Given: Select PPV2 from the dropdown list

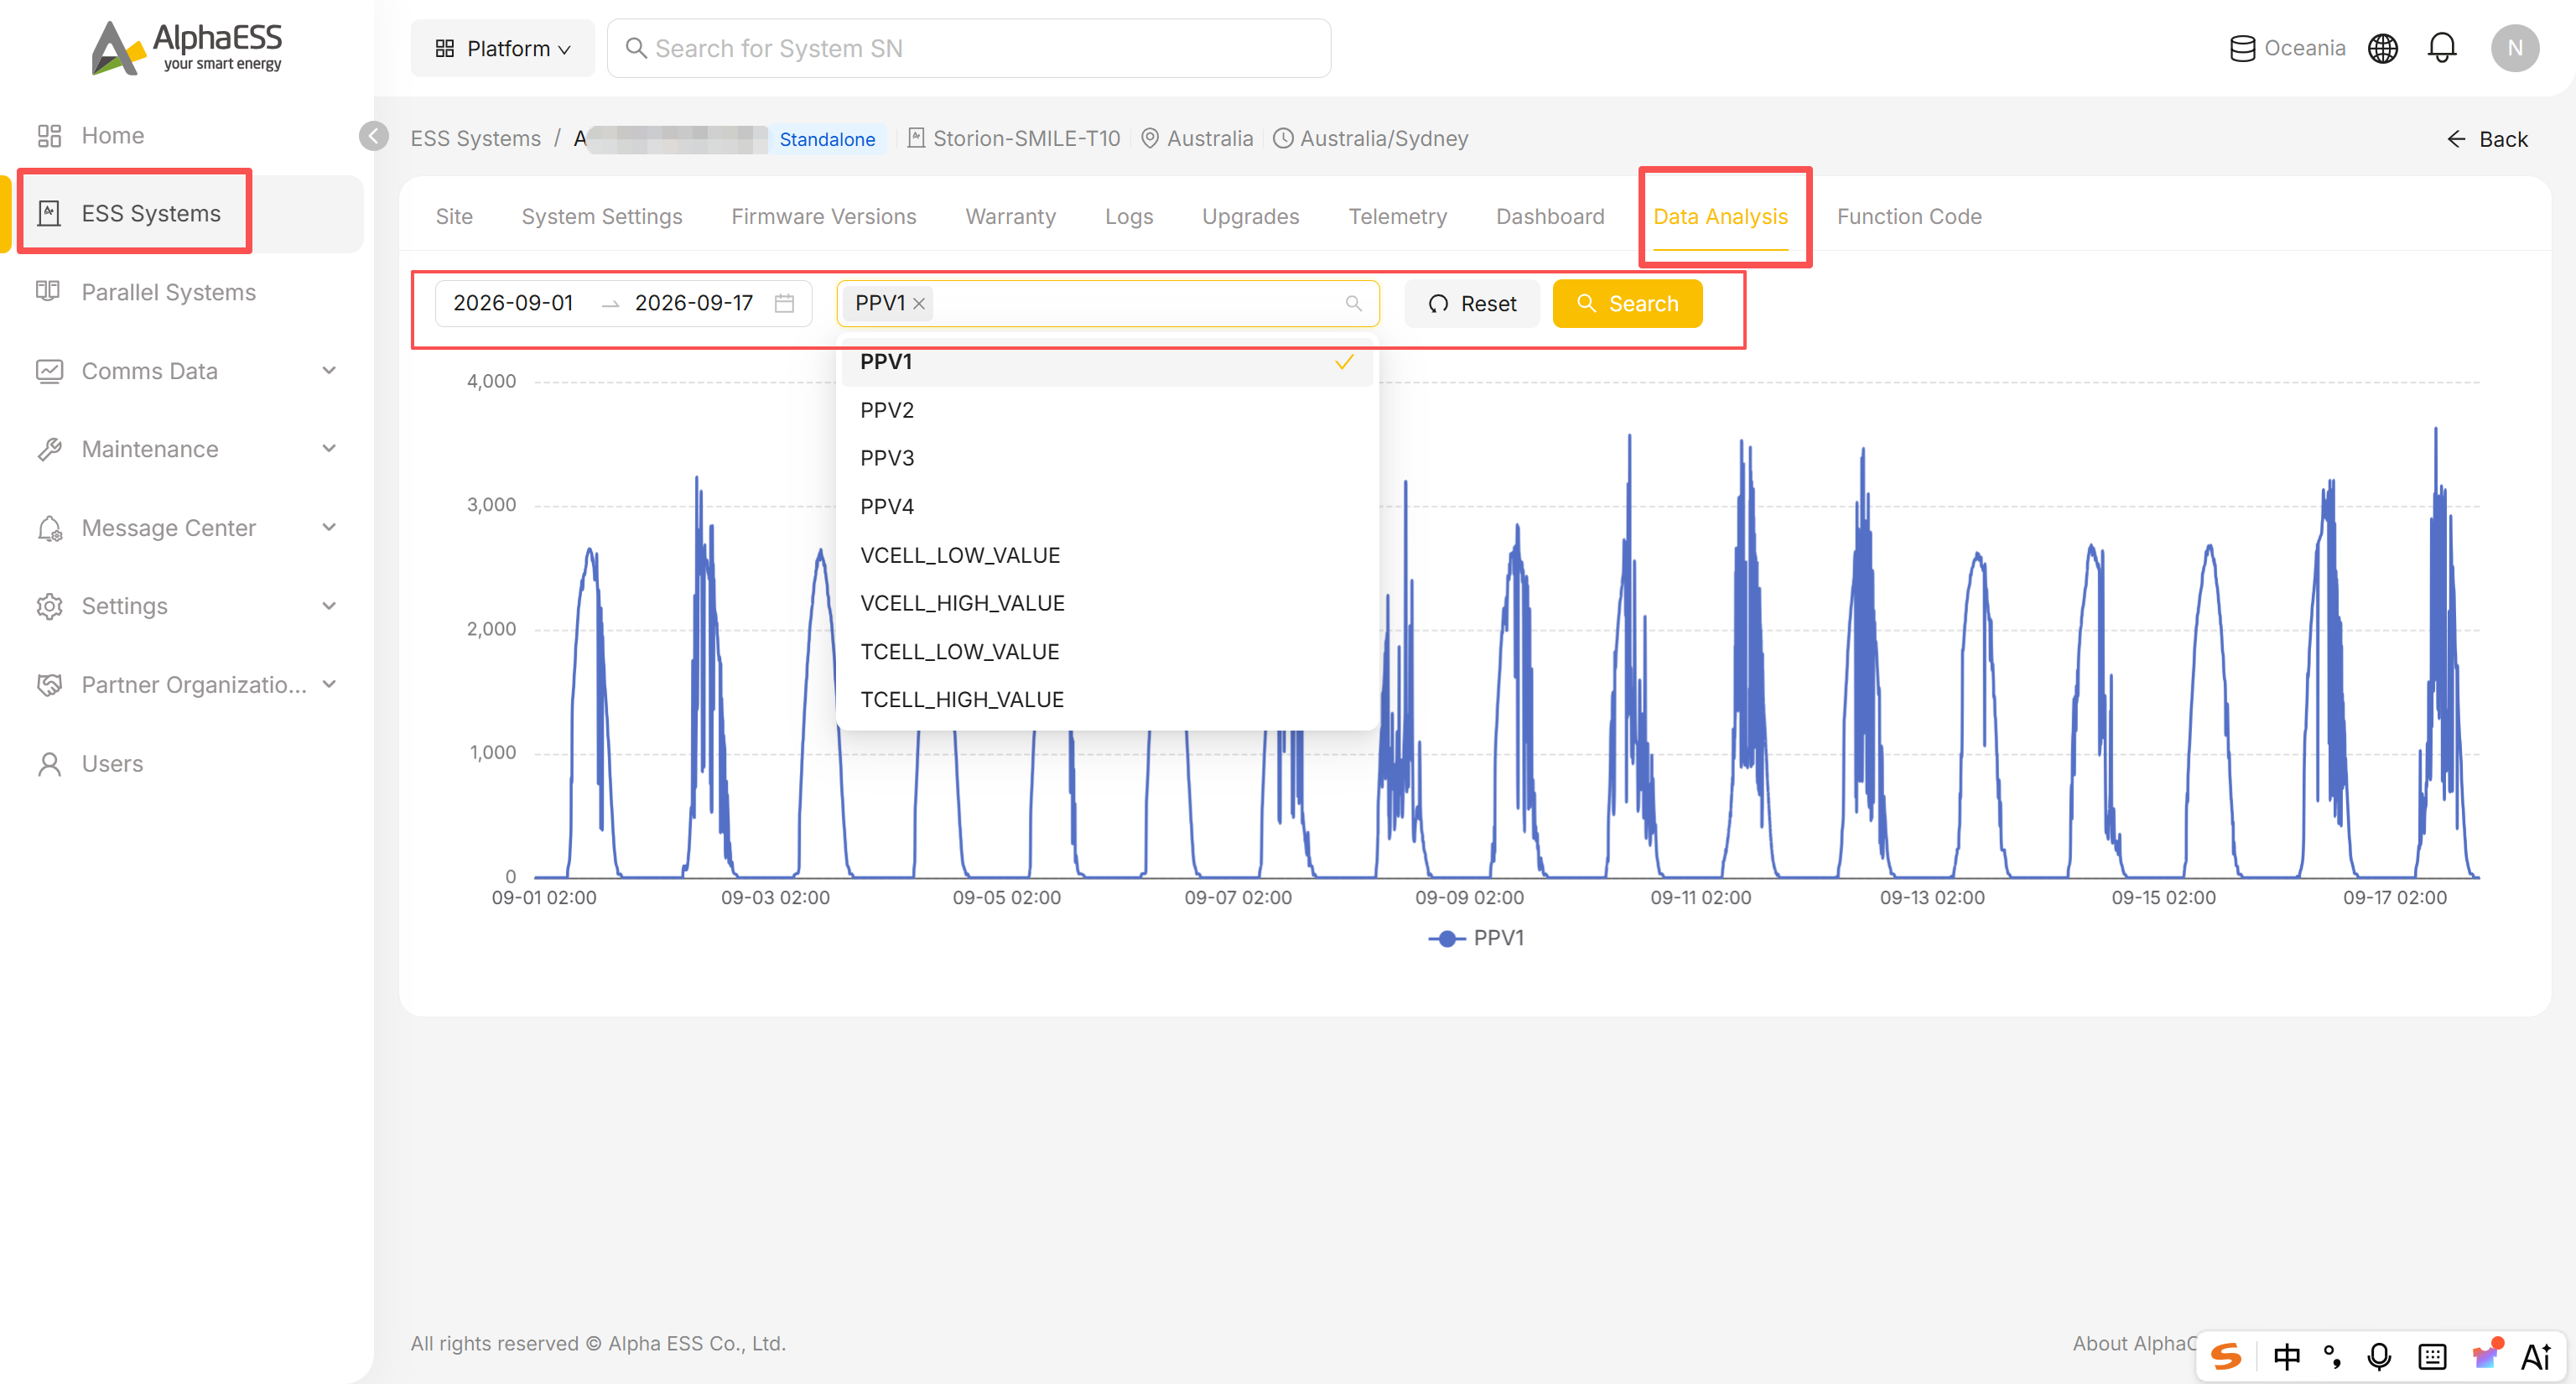Looking at the screenshot, I should tap(1107, 410).
